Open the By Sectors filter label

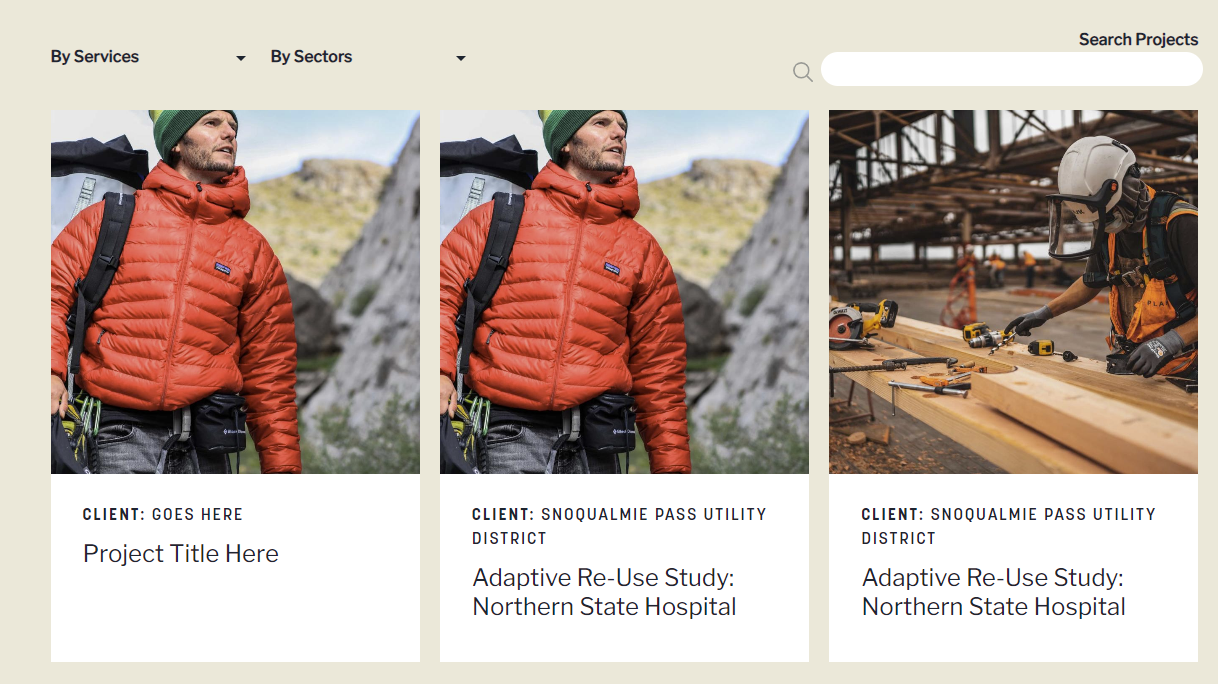pos(311,57)
